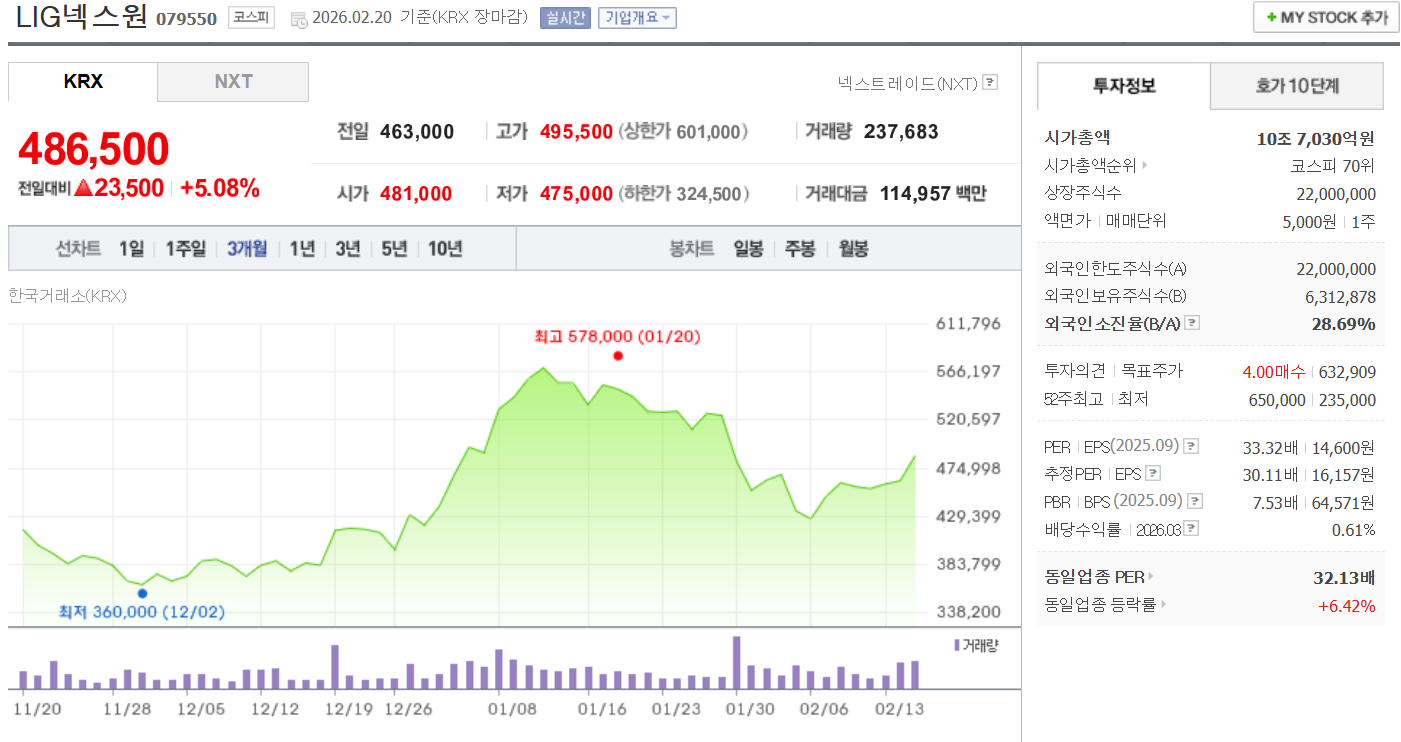Select 3개월 line chart period
Viewport: 1401px width, 742px height.
click(247, 249)
